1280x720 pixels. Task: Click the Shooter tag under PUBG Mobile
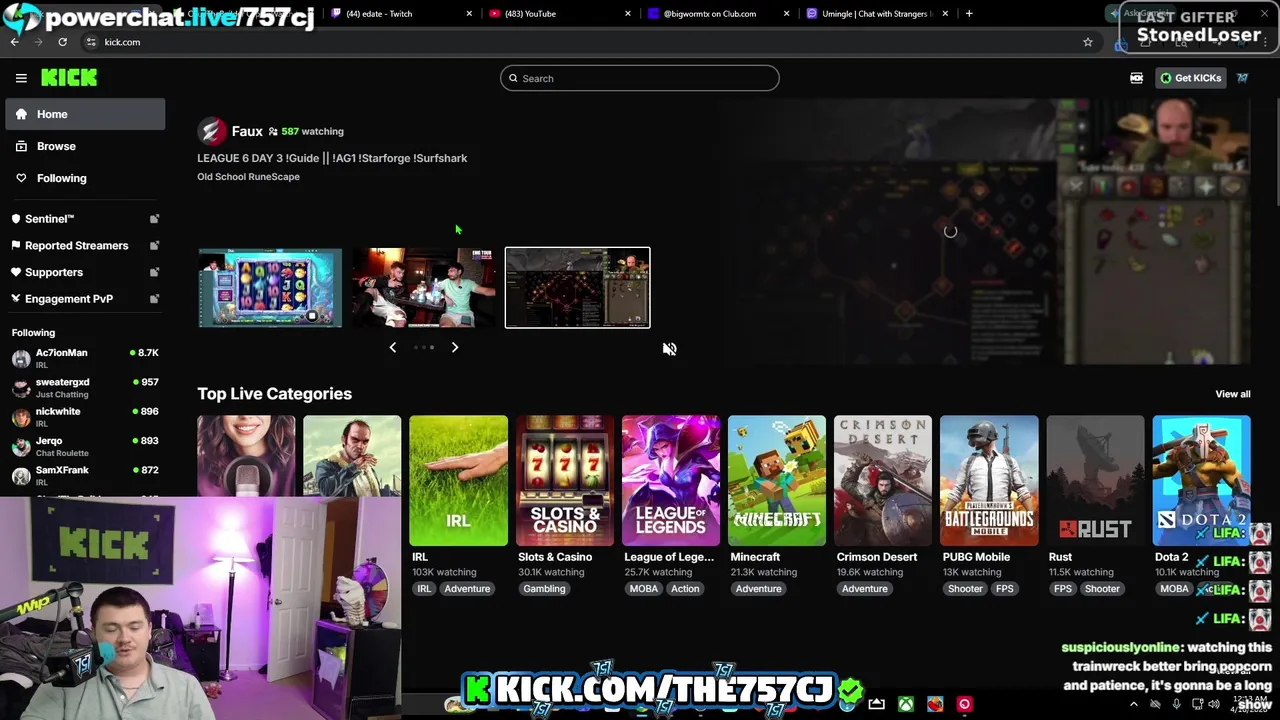(965, 589)
